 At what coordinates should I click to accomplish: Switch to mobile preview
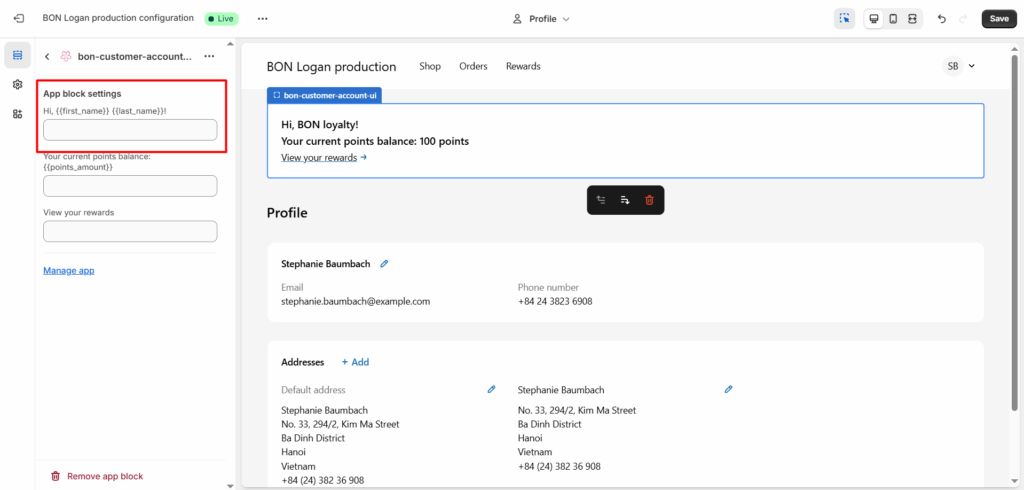pos(893,19)
